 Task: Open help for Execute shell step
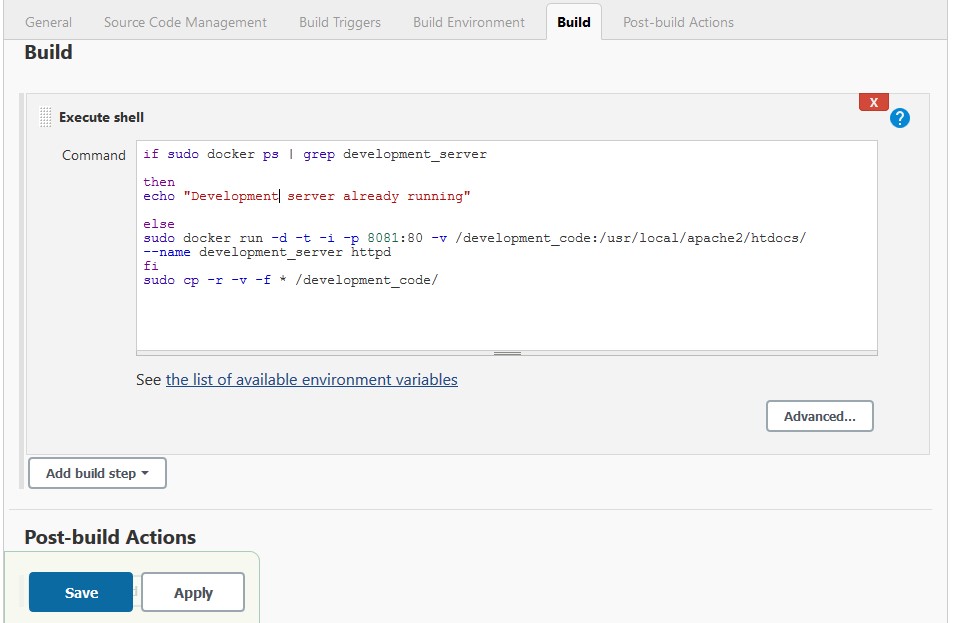coord(900,118)
